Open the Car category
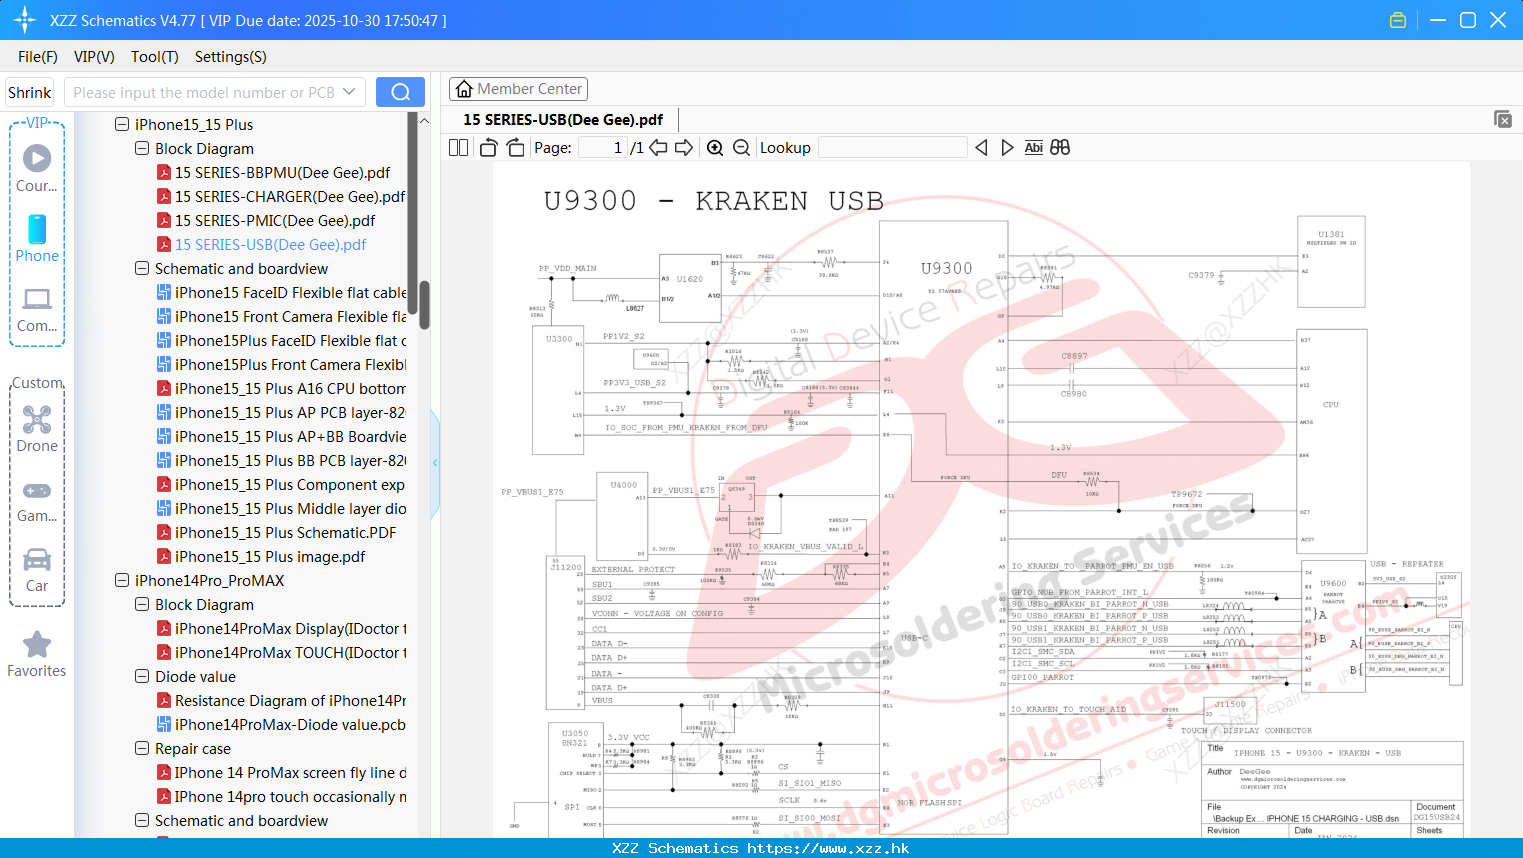The height and width of the screenshot is (858, 1523). coord(37,570)
